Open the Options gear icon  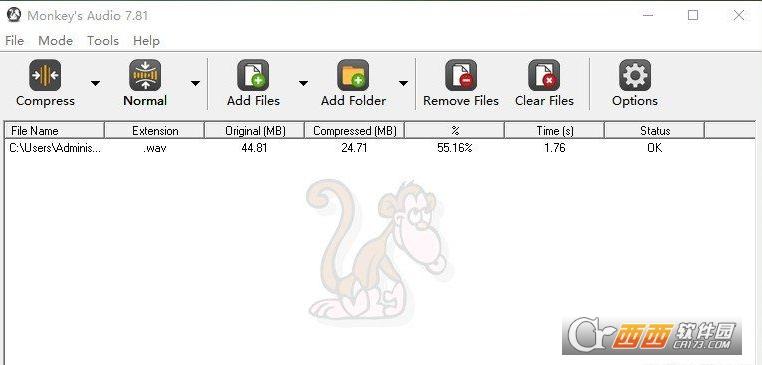pyautogui.click(x=635, y=75)
